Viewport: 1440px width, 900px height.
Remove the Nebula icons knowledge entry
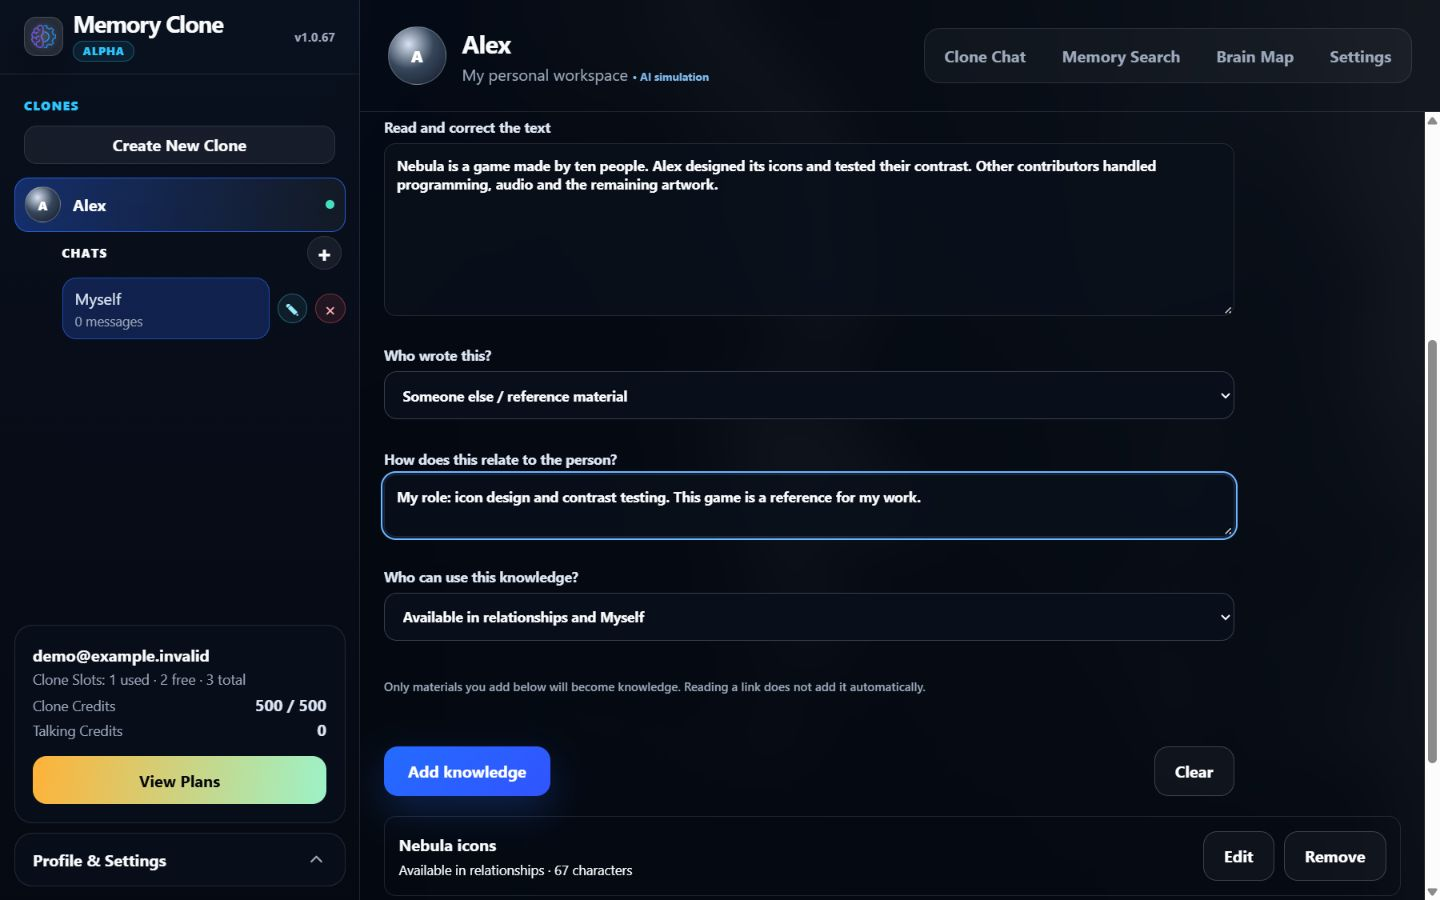pos(1335,856)
